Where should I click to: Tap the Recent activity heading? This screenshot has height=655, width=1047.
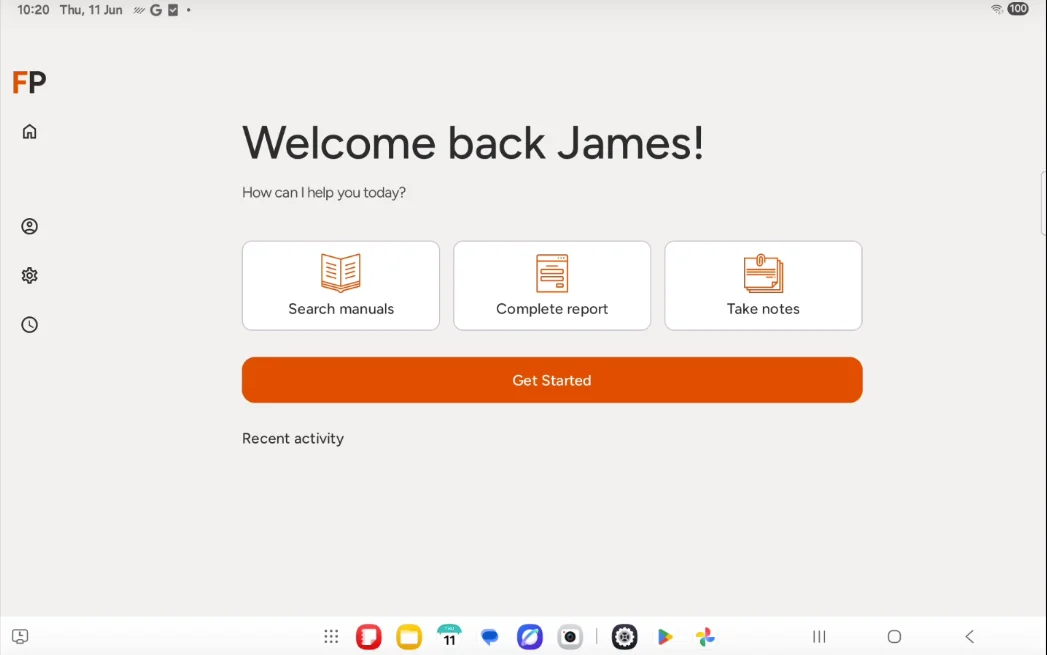pos(293,439)
